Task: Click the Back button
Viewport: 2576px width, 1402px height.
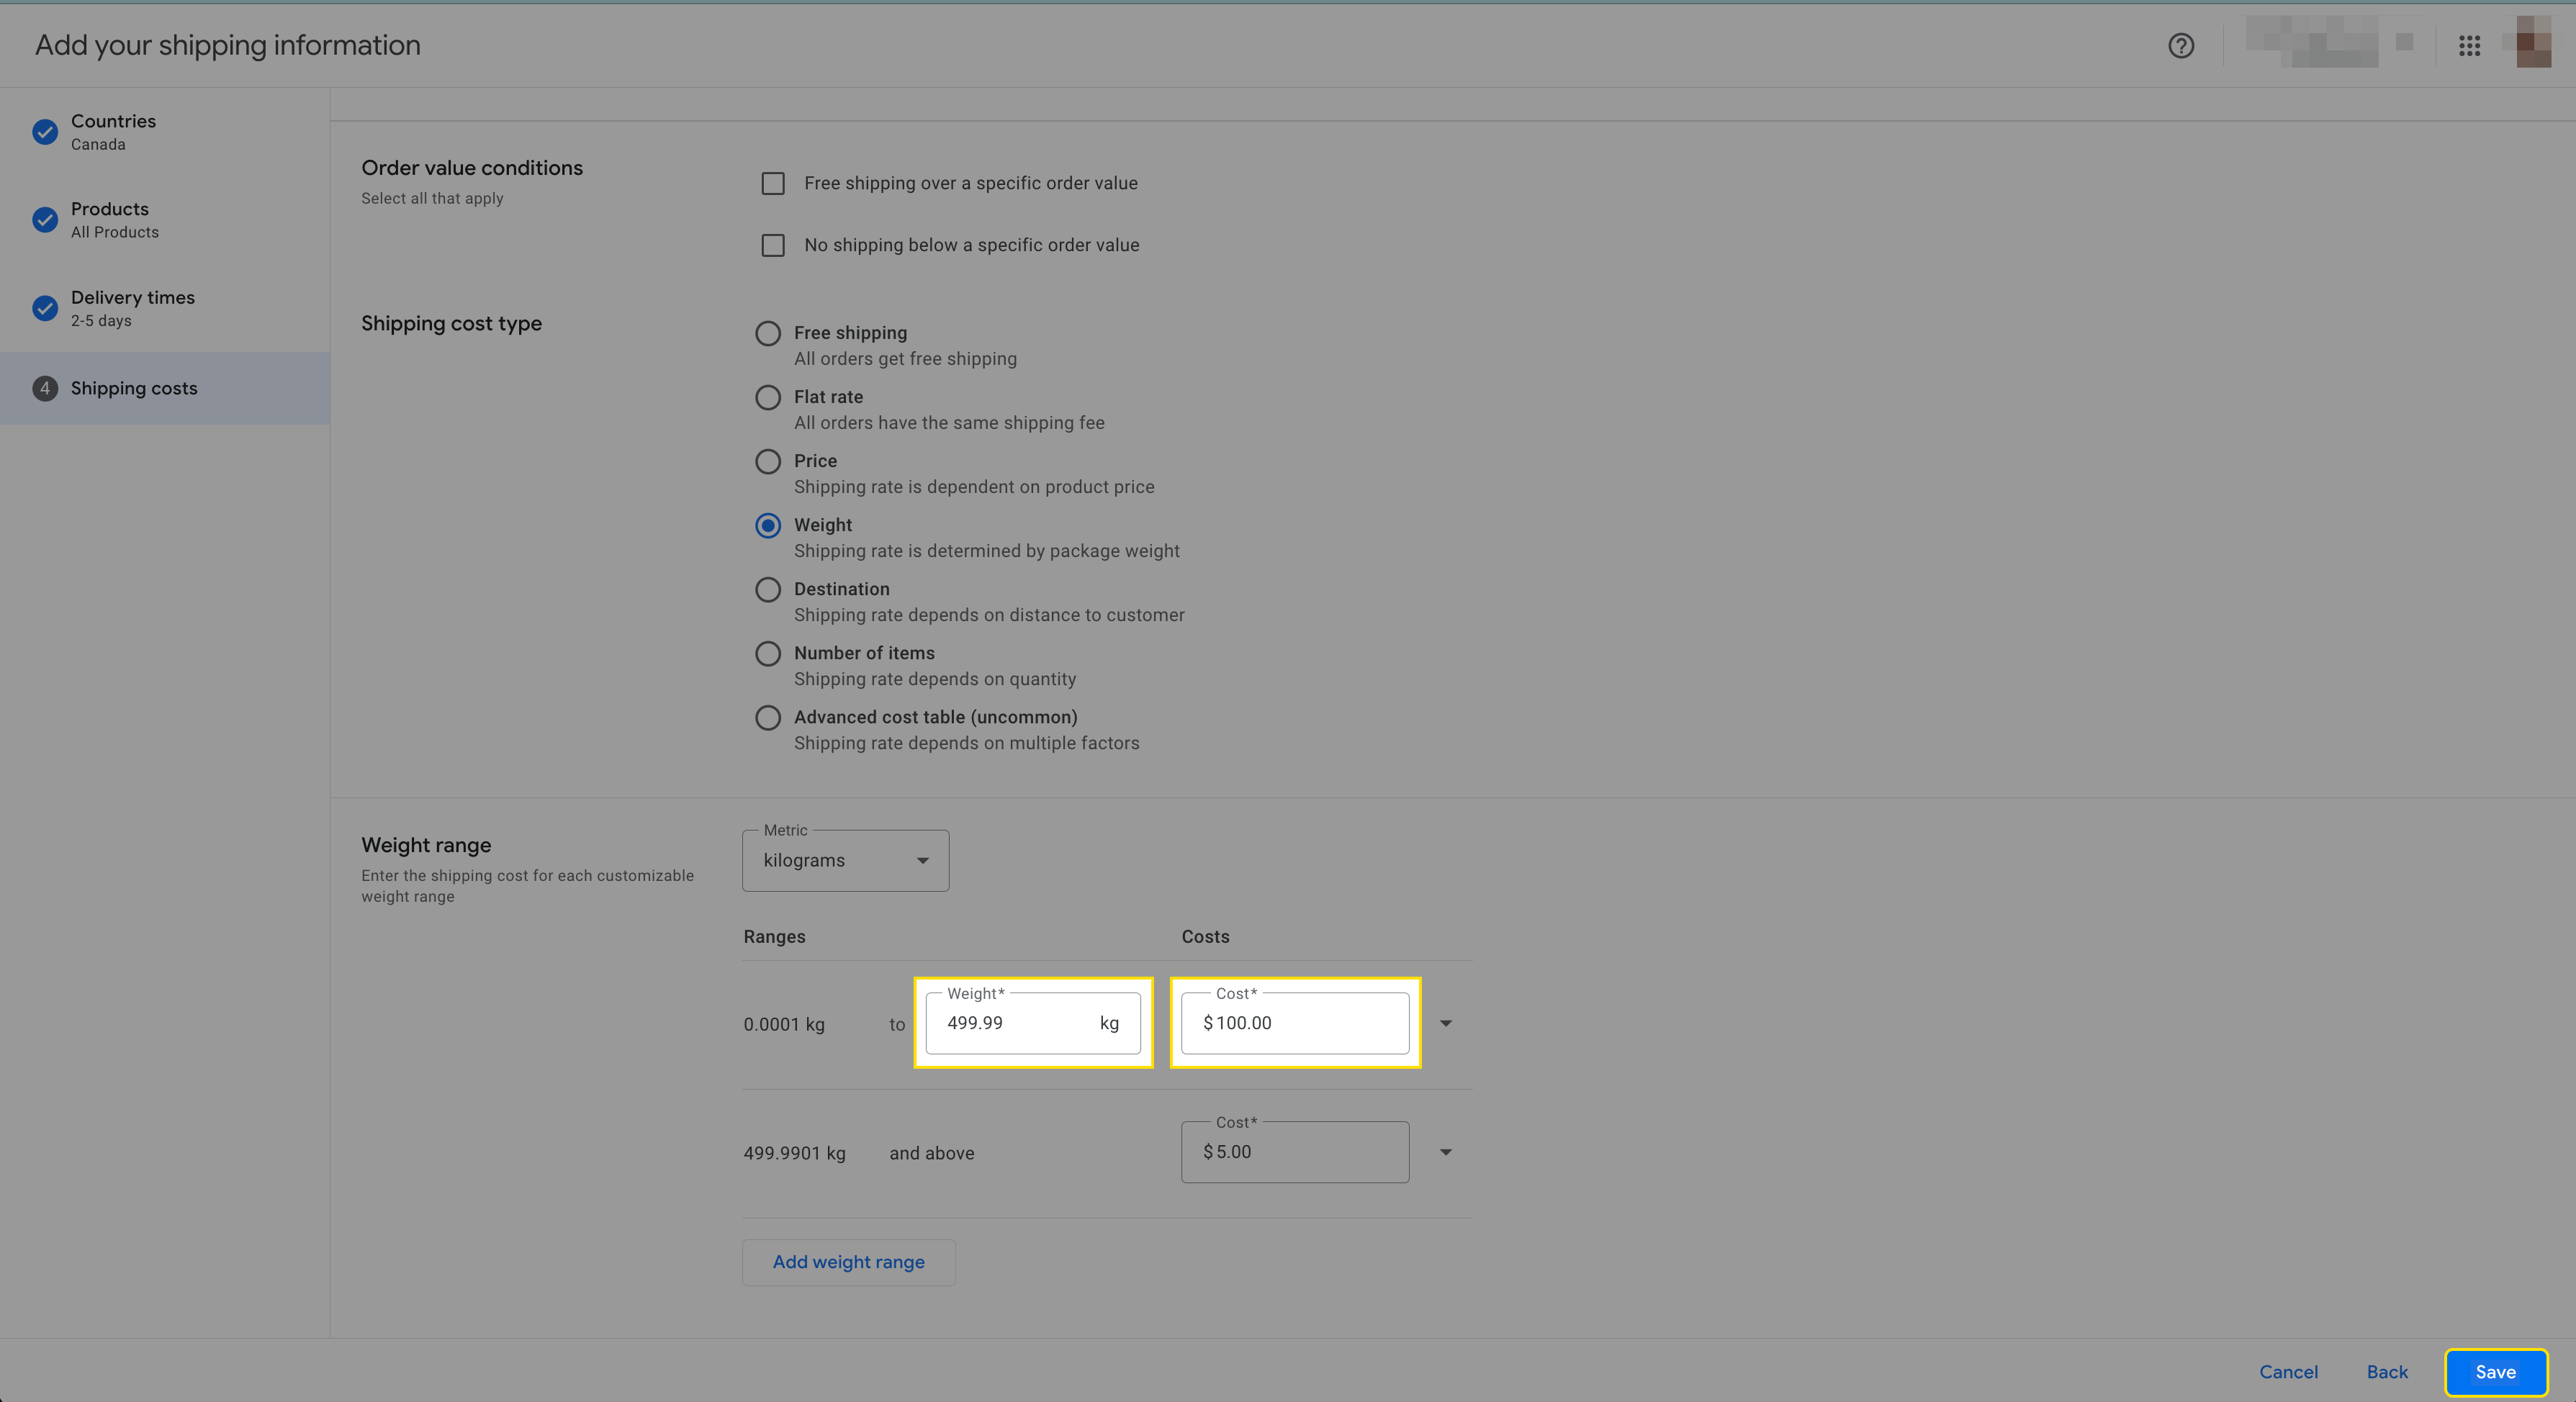Action: (2386, 1372)
